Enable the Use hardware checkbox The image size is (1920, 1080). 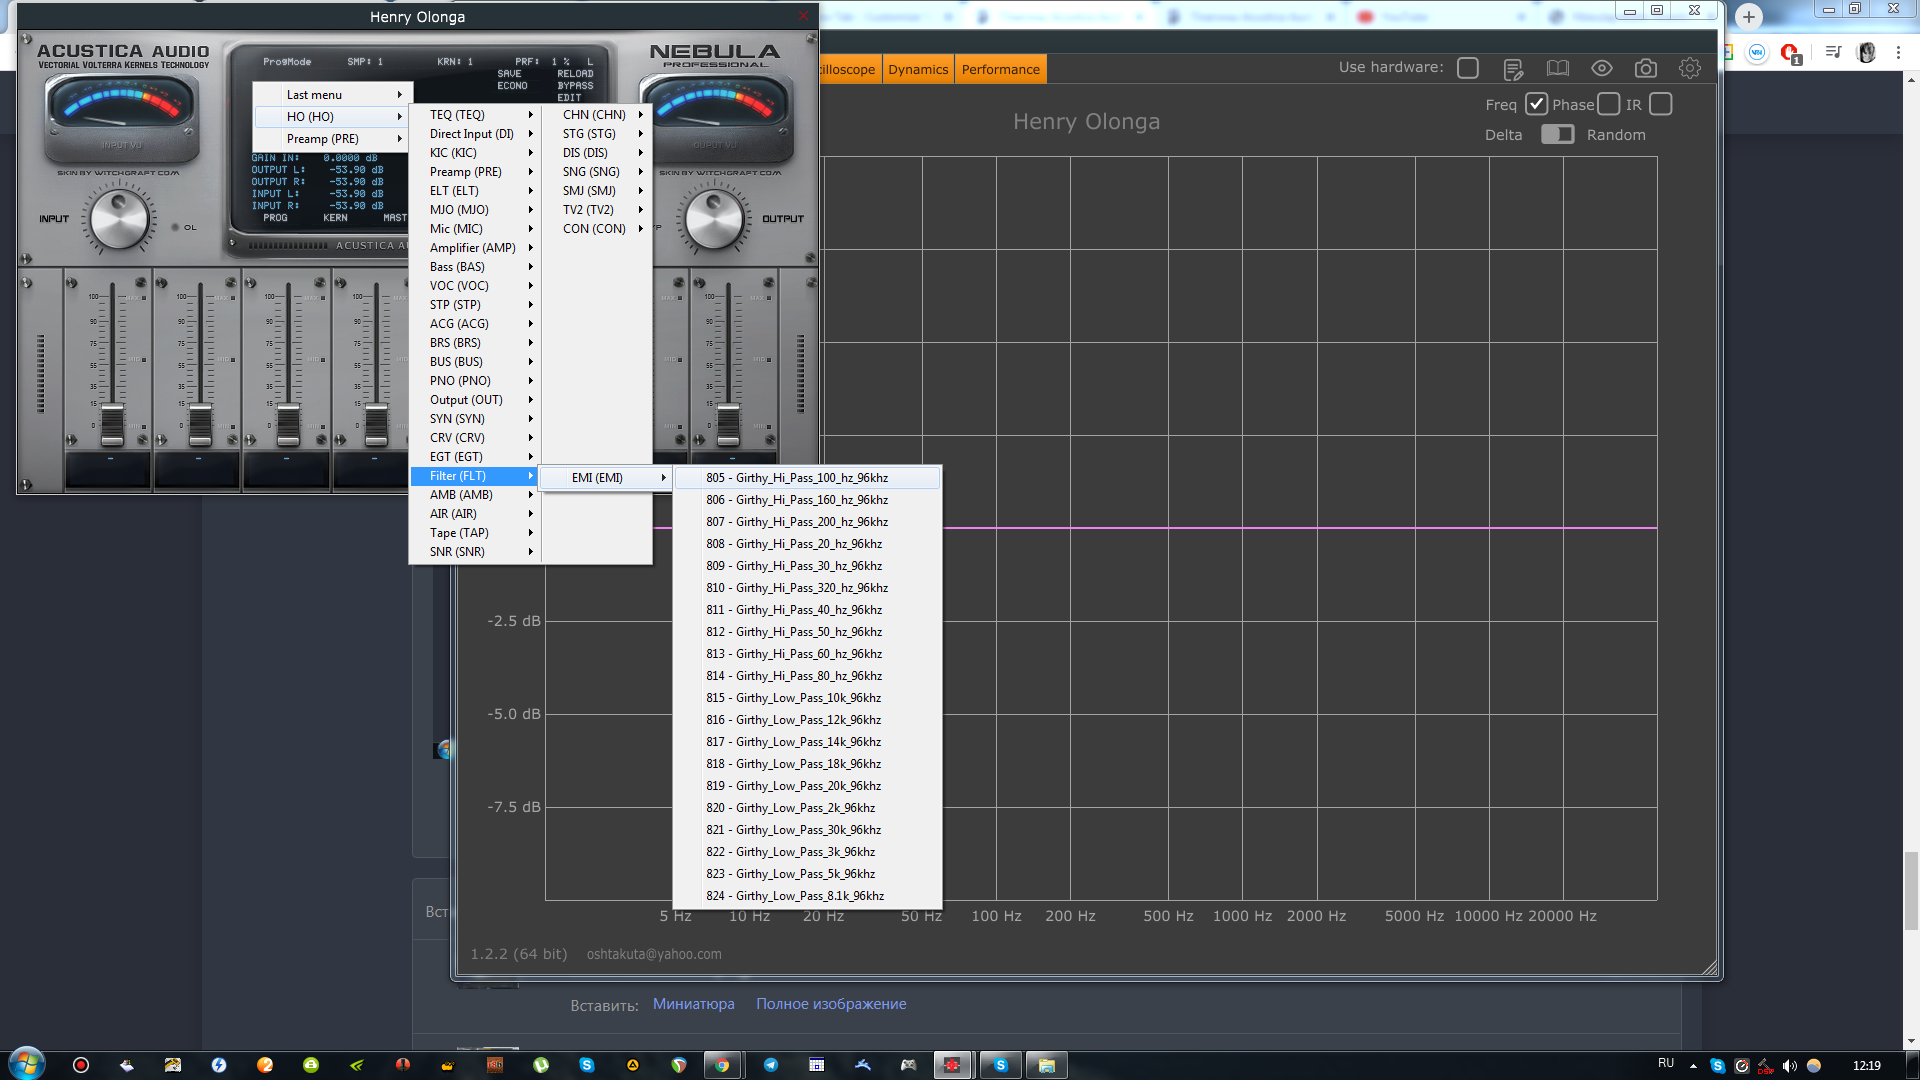pyautogui.click(x=1467, y=68)
